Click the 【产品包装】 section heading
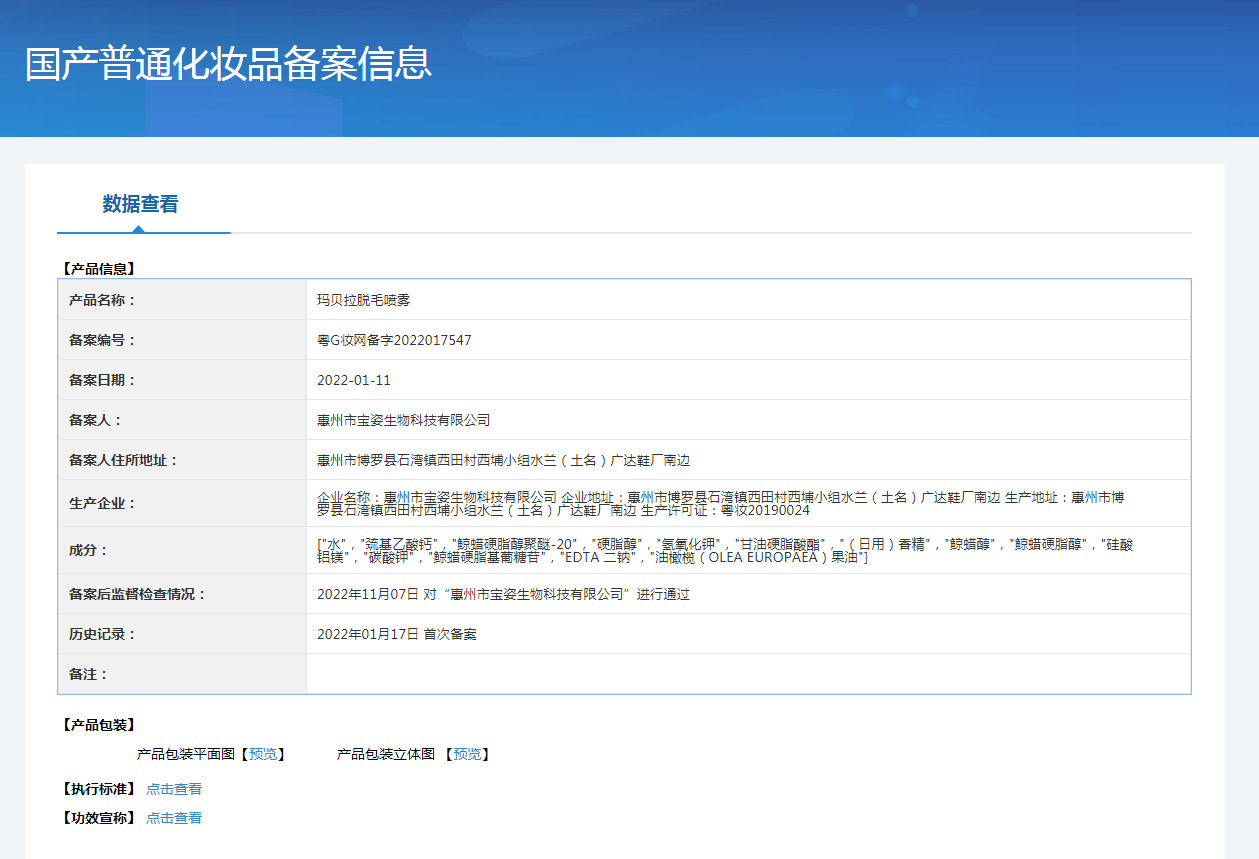Image resolution: width=1259 pixels, height=859 pixels. coord(97,725)
